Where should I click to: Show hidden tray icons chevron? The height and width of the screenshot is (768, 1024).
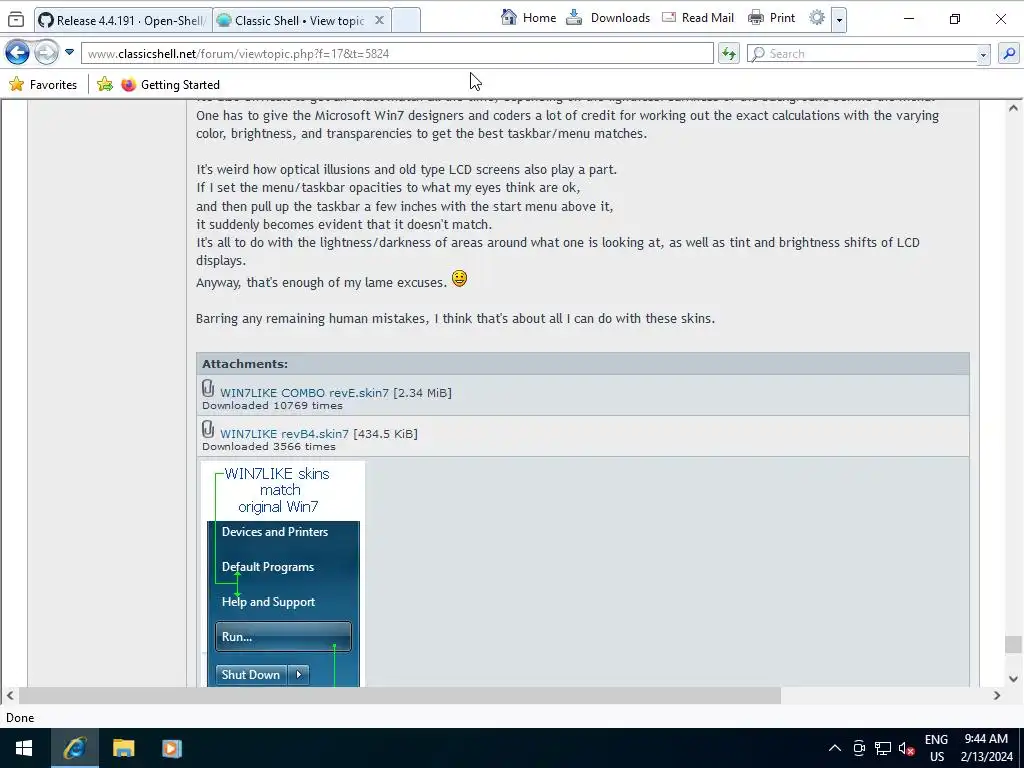pos(835,748)
